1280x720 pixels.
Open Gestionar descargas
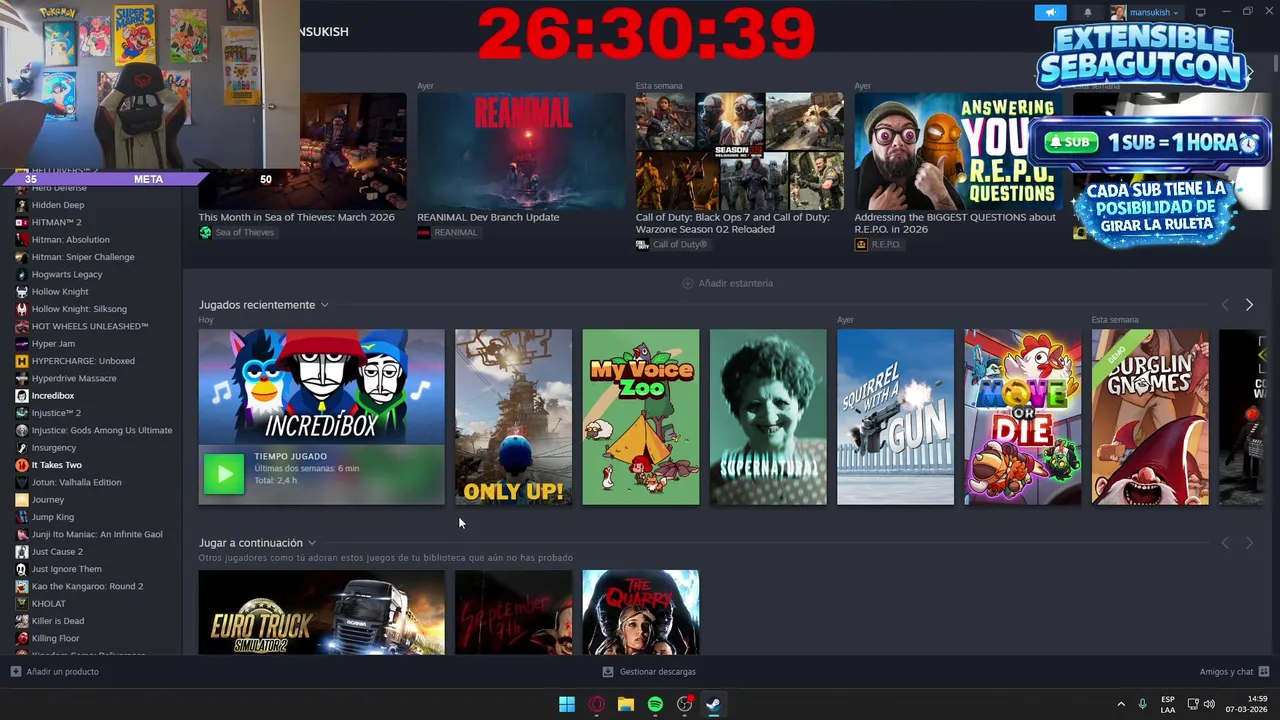coord(649,671)
